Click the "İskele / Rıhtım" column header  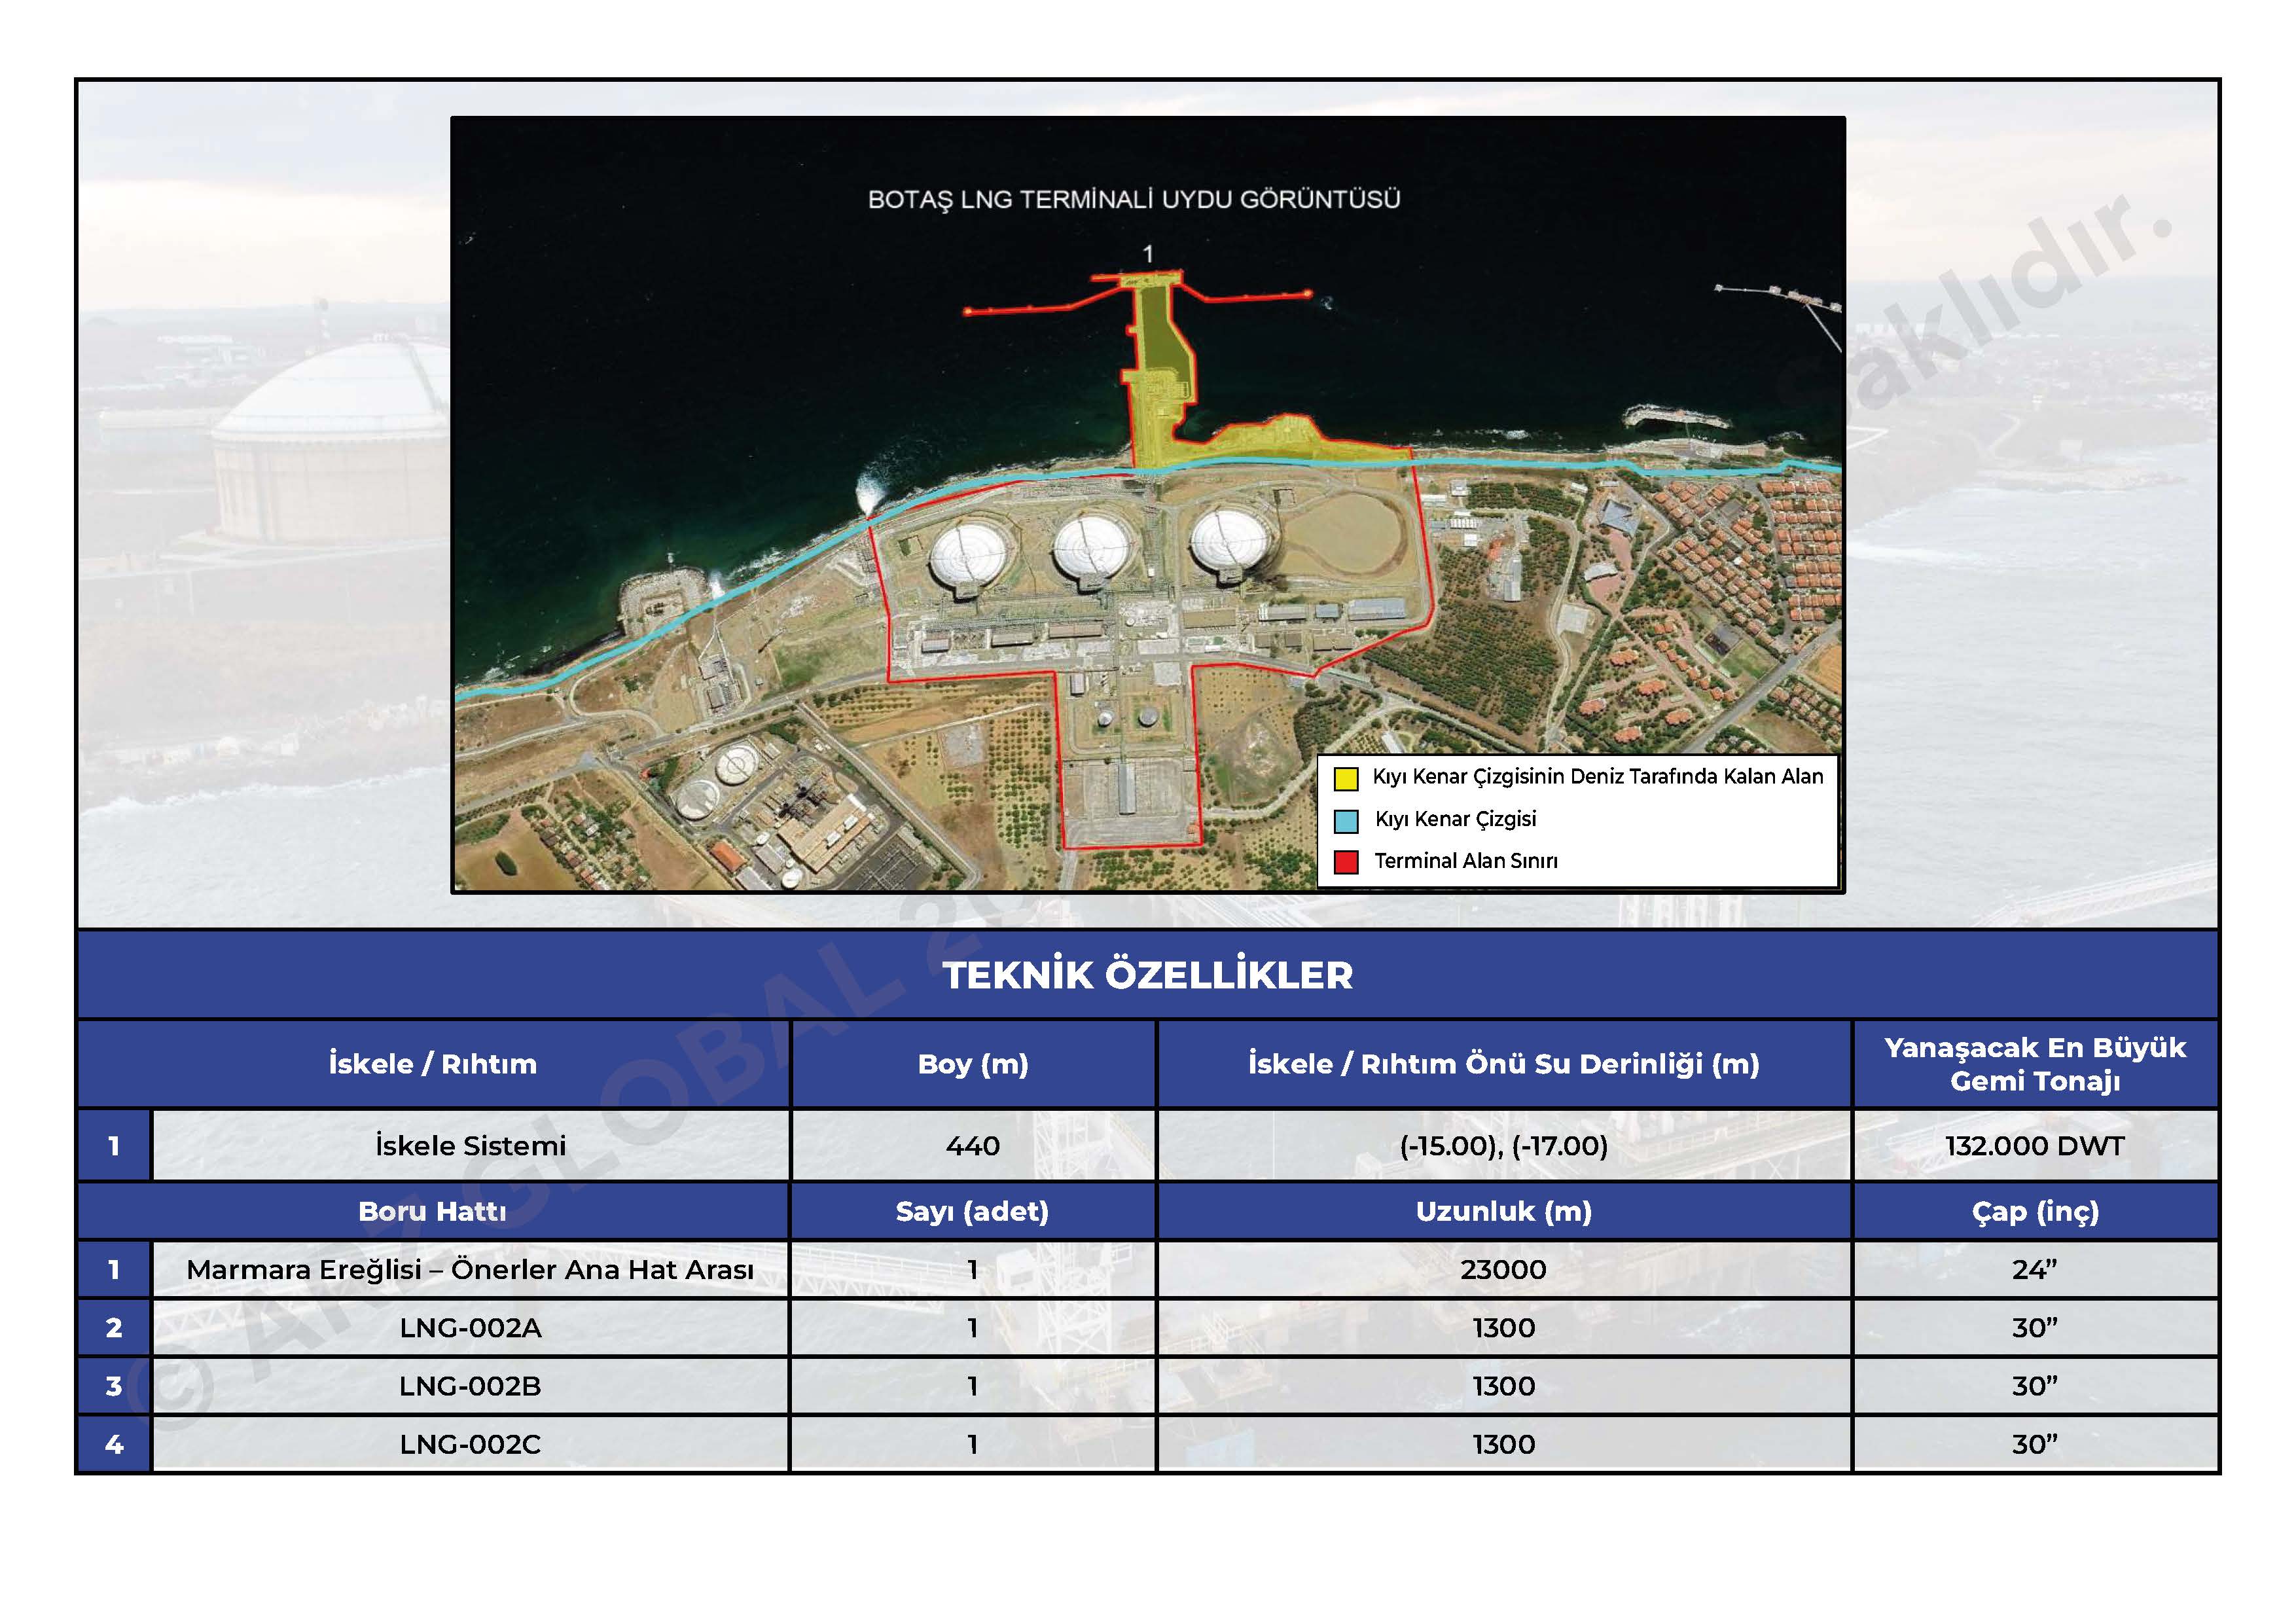pos(433,1063)
